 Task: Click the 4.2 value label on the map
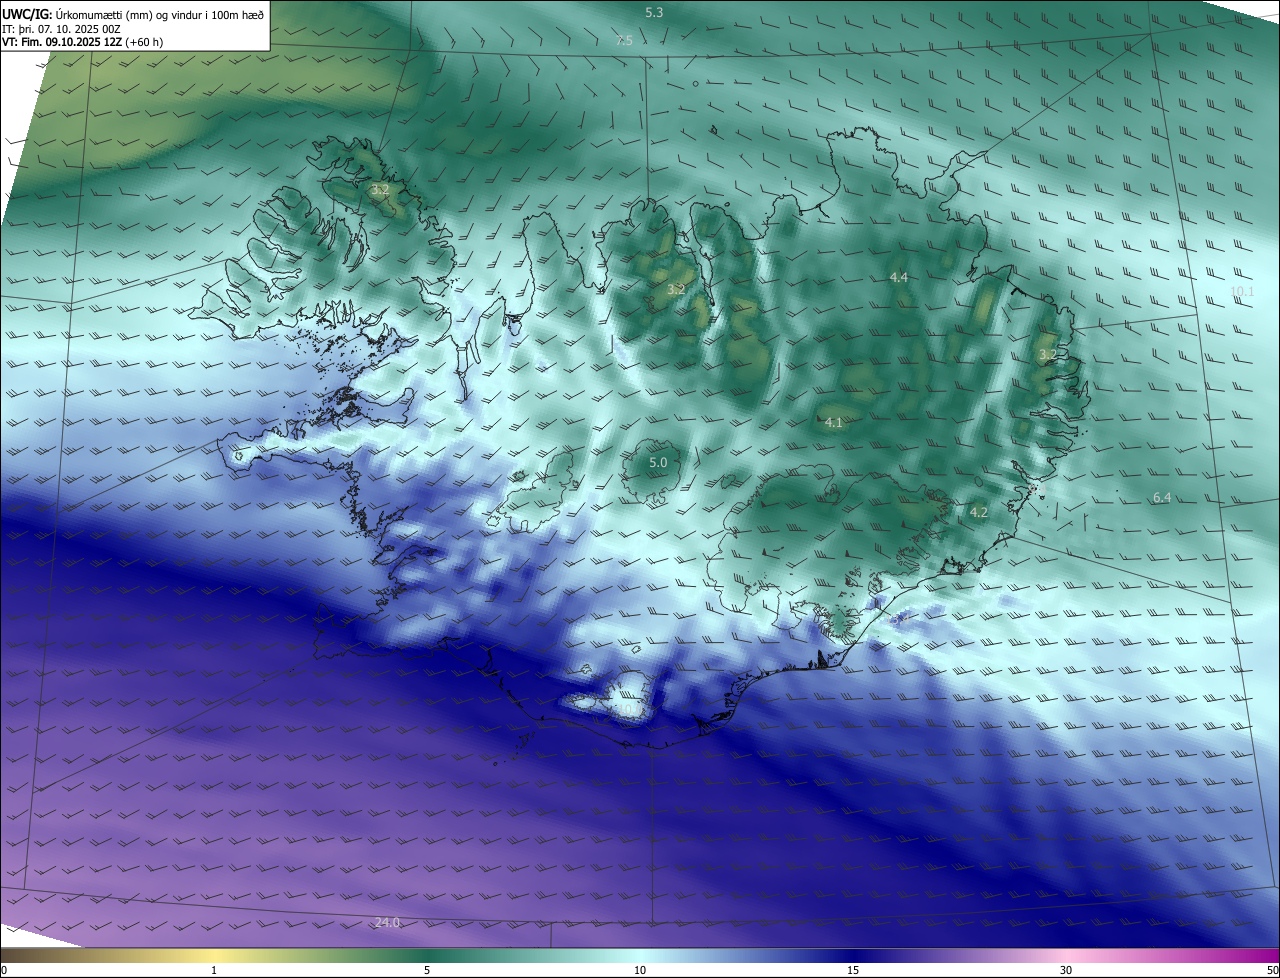pyautogui.click(x=978, y=512)
